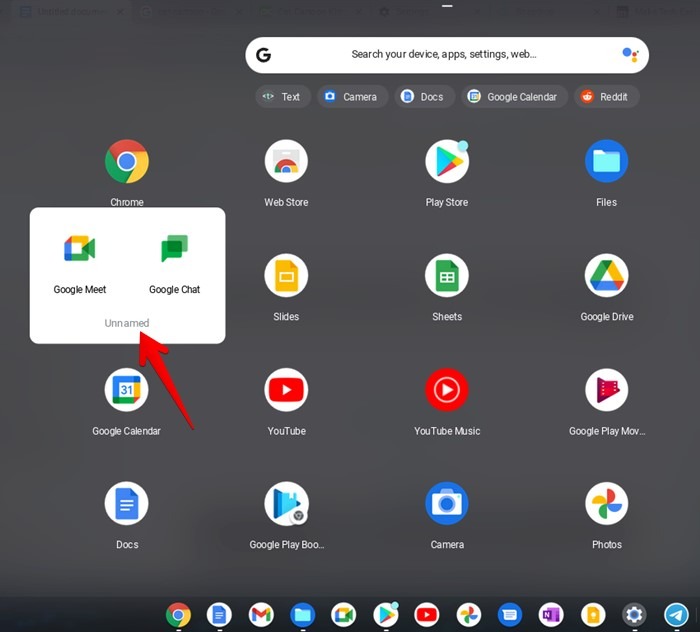Select the Docs suggestion chip
Image resolution: width=700 pixels, height=632 pixels.
(x=424, y=96)
